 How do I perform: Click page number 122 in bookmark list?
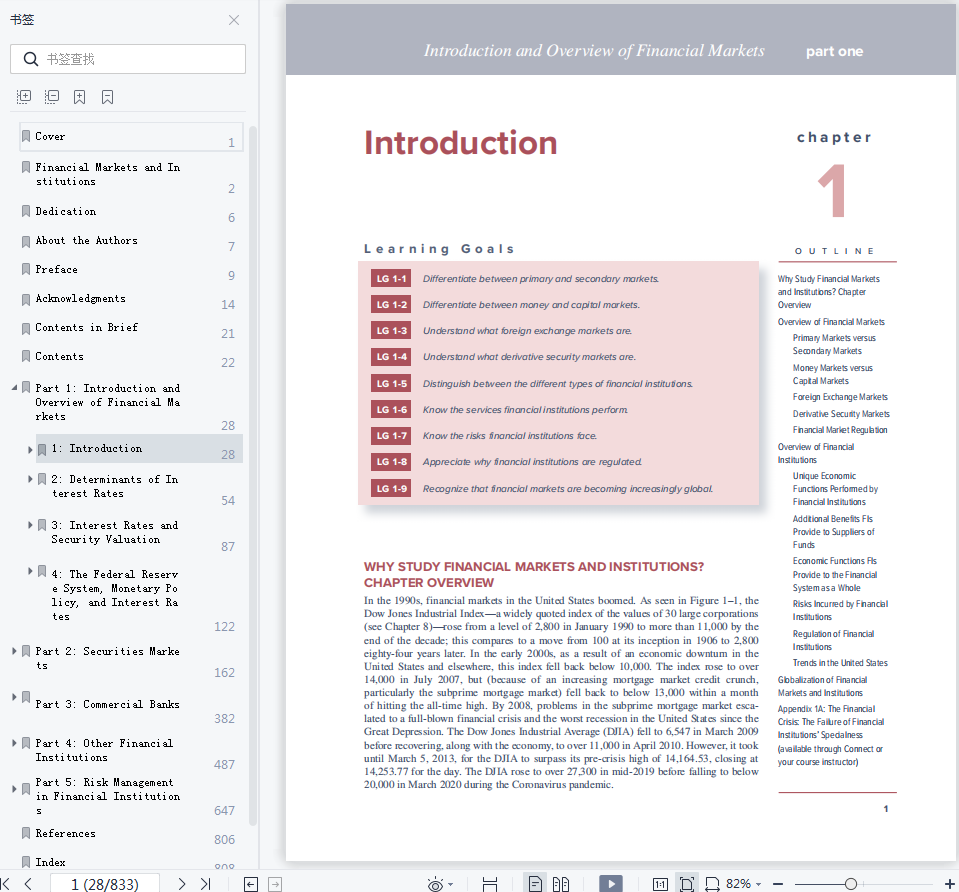coord(224,626)
